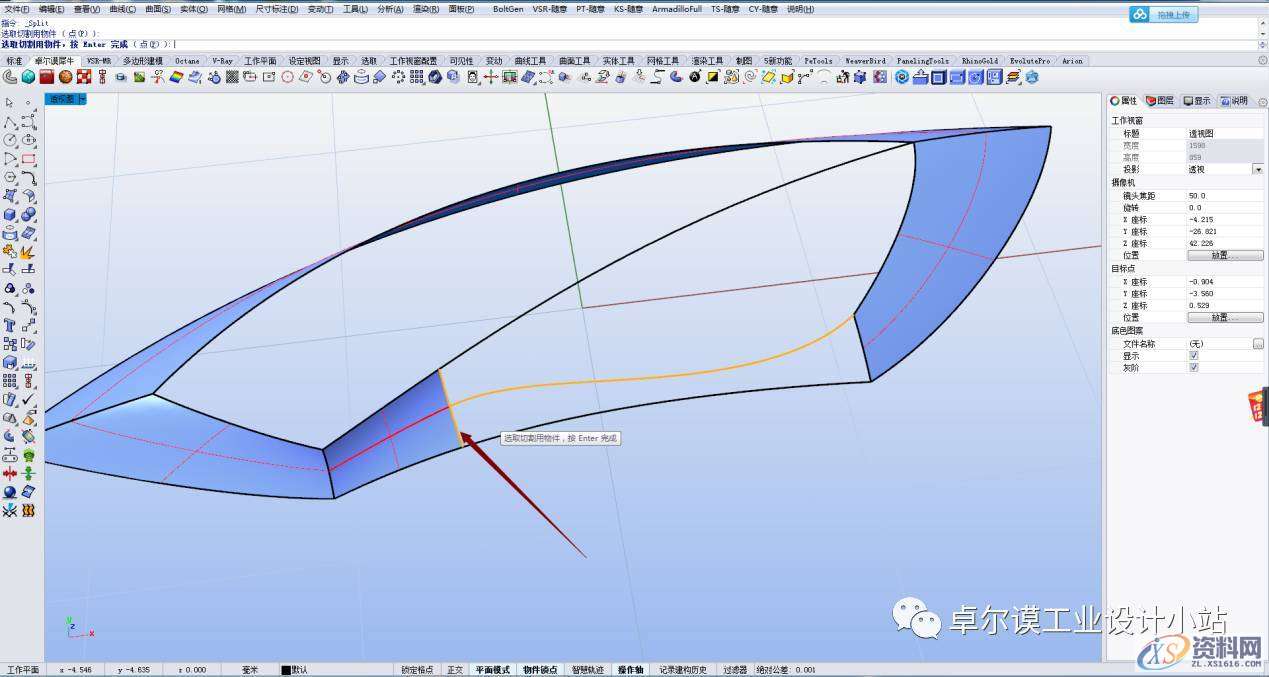The image size is (1269, 677).
Task: Click the explode tool icon
Action: pos(28,251)
